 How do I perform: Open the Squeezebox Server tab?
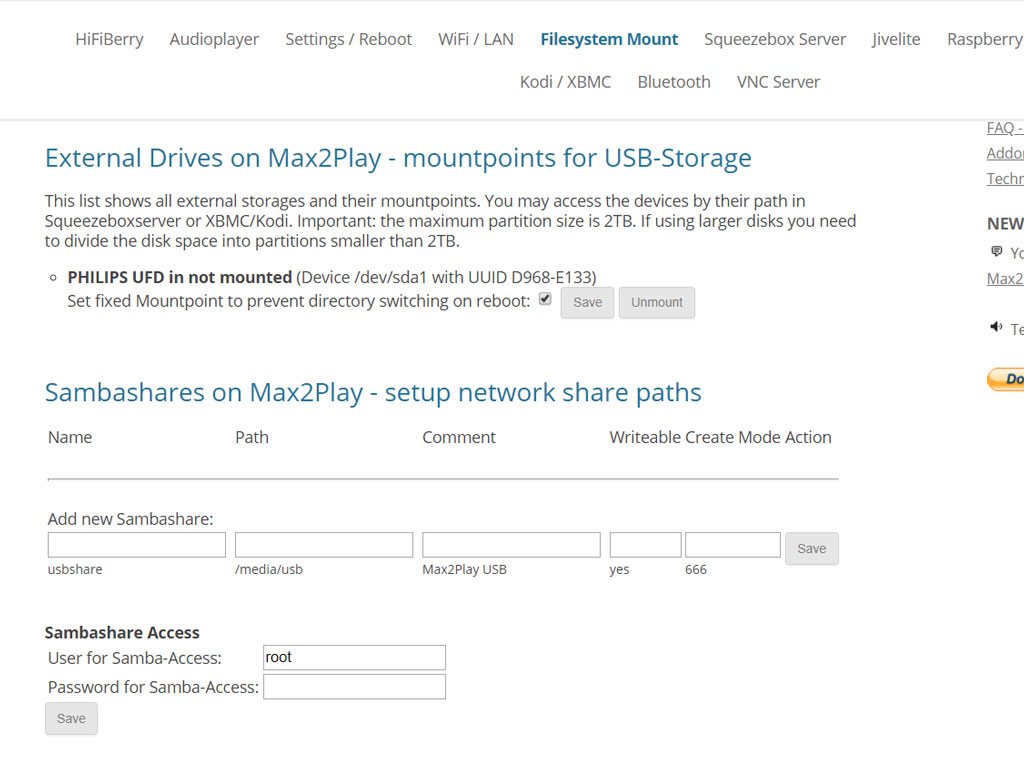(x=775, y=39)
